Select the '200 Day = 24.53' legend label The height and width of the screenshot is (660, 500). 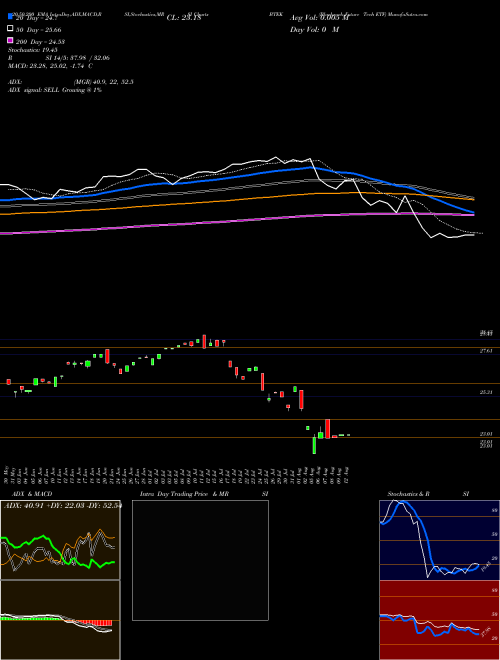(x=40, y=42)
